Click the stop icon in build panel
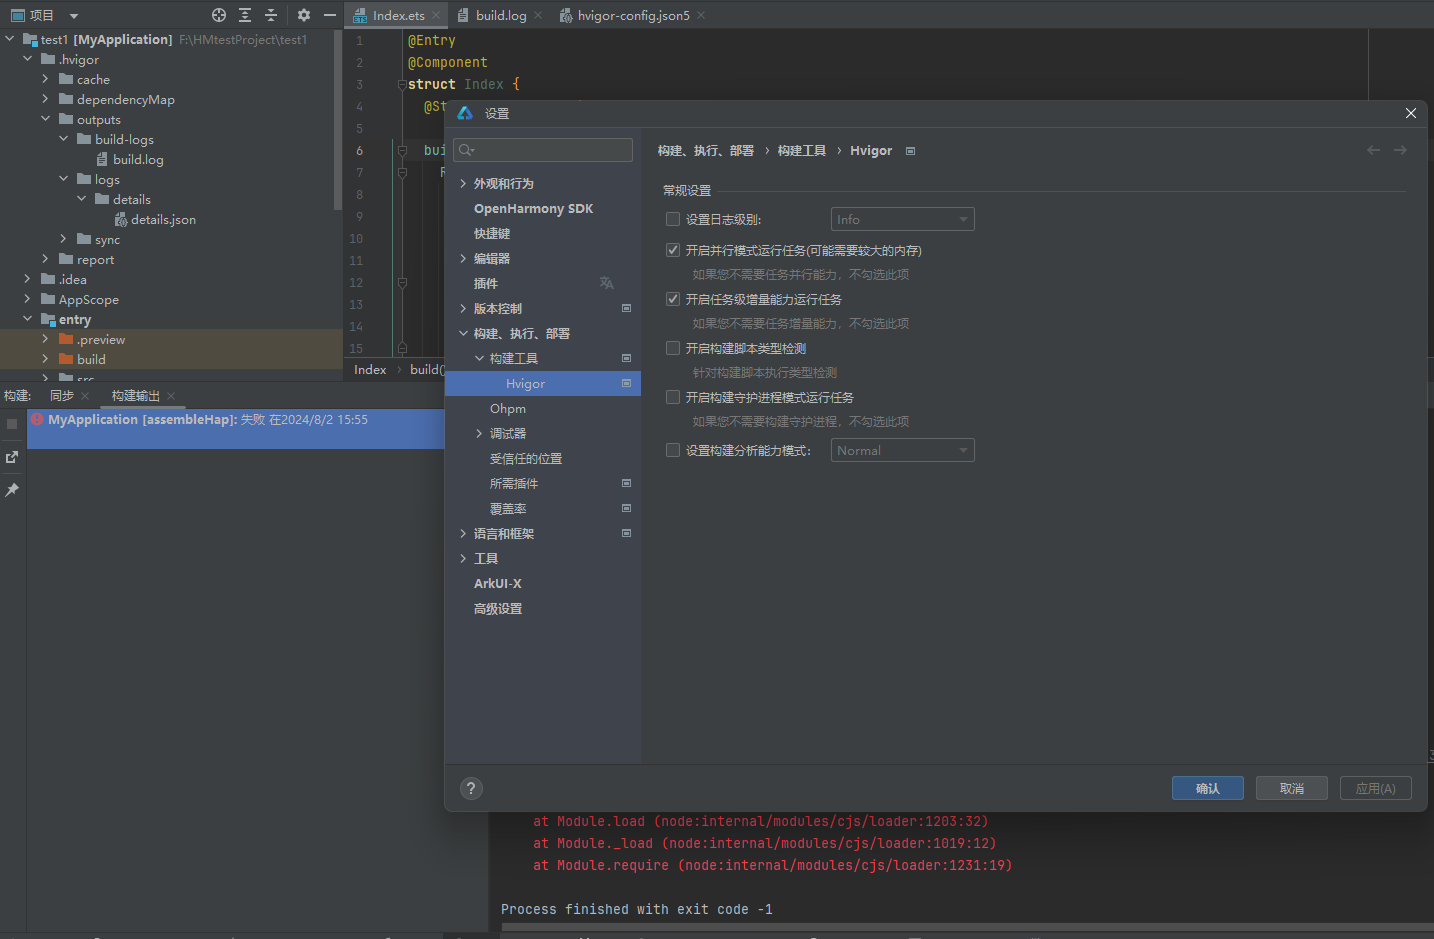 point(12,424)
